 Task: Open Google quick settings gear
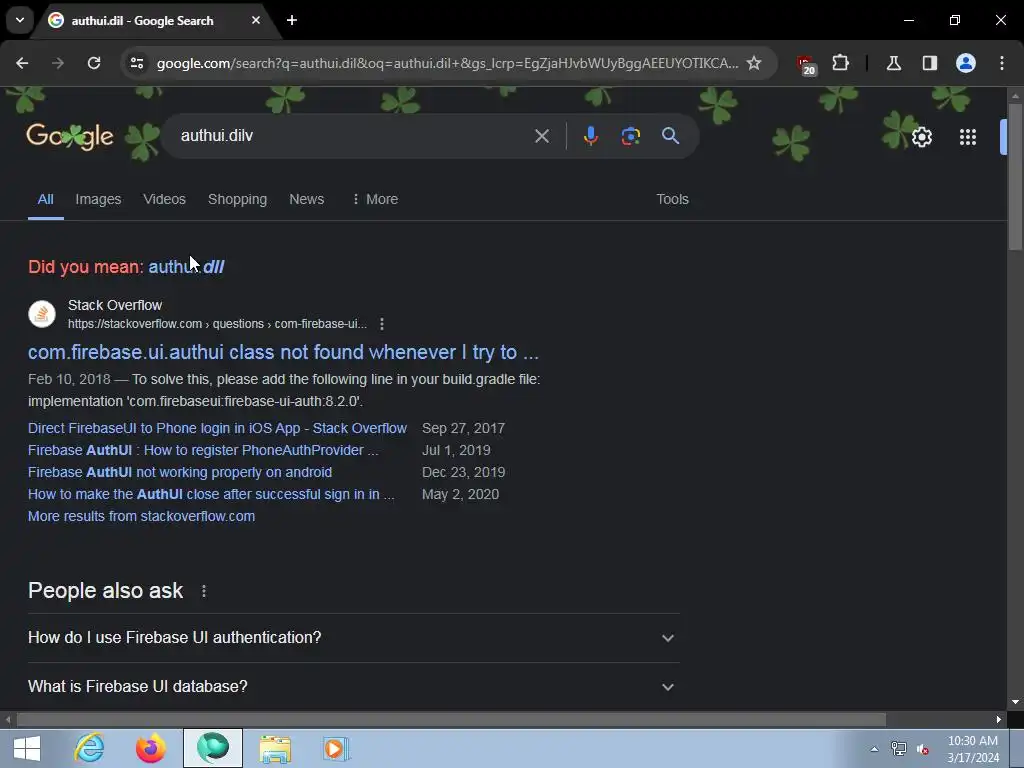(x=921, y=137)
